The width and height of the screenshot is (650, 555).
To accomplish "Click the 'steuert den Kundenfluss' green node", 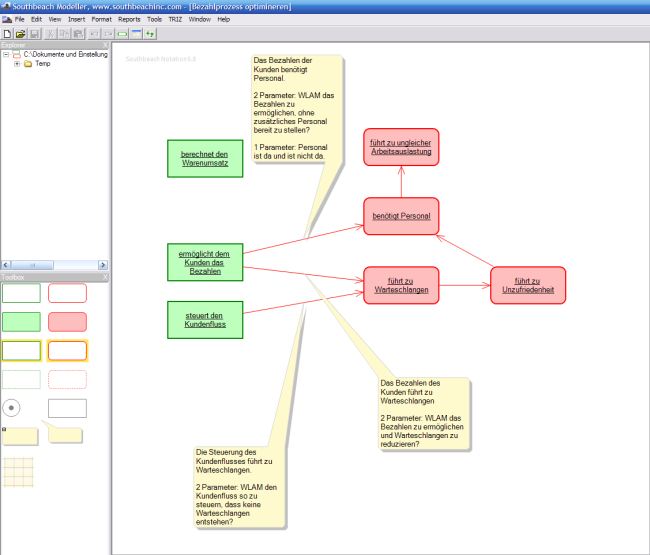I will [205, 320].
